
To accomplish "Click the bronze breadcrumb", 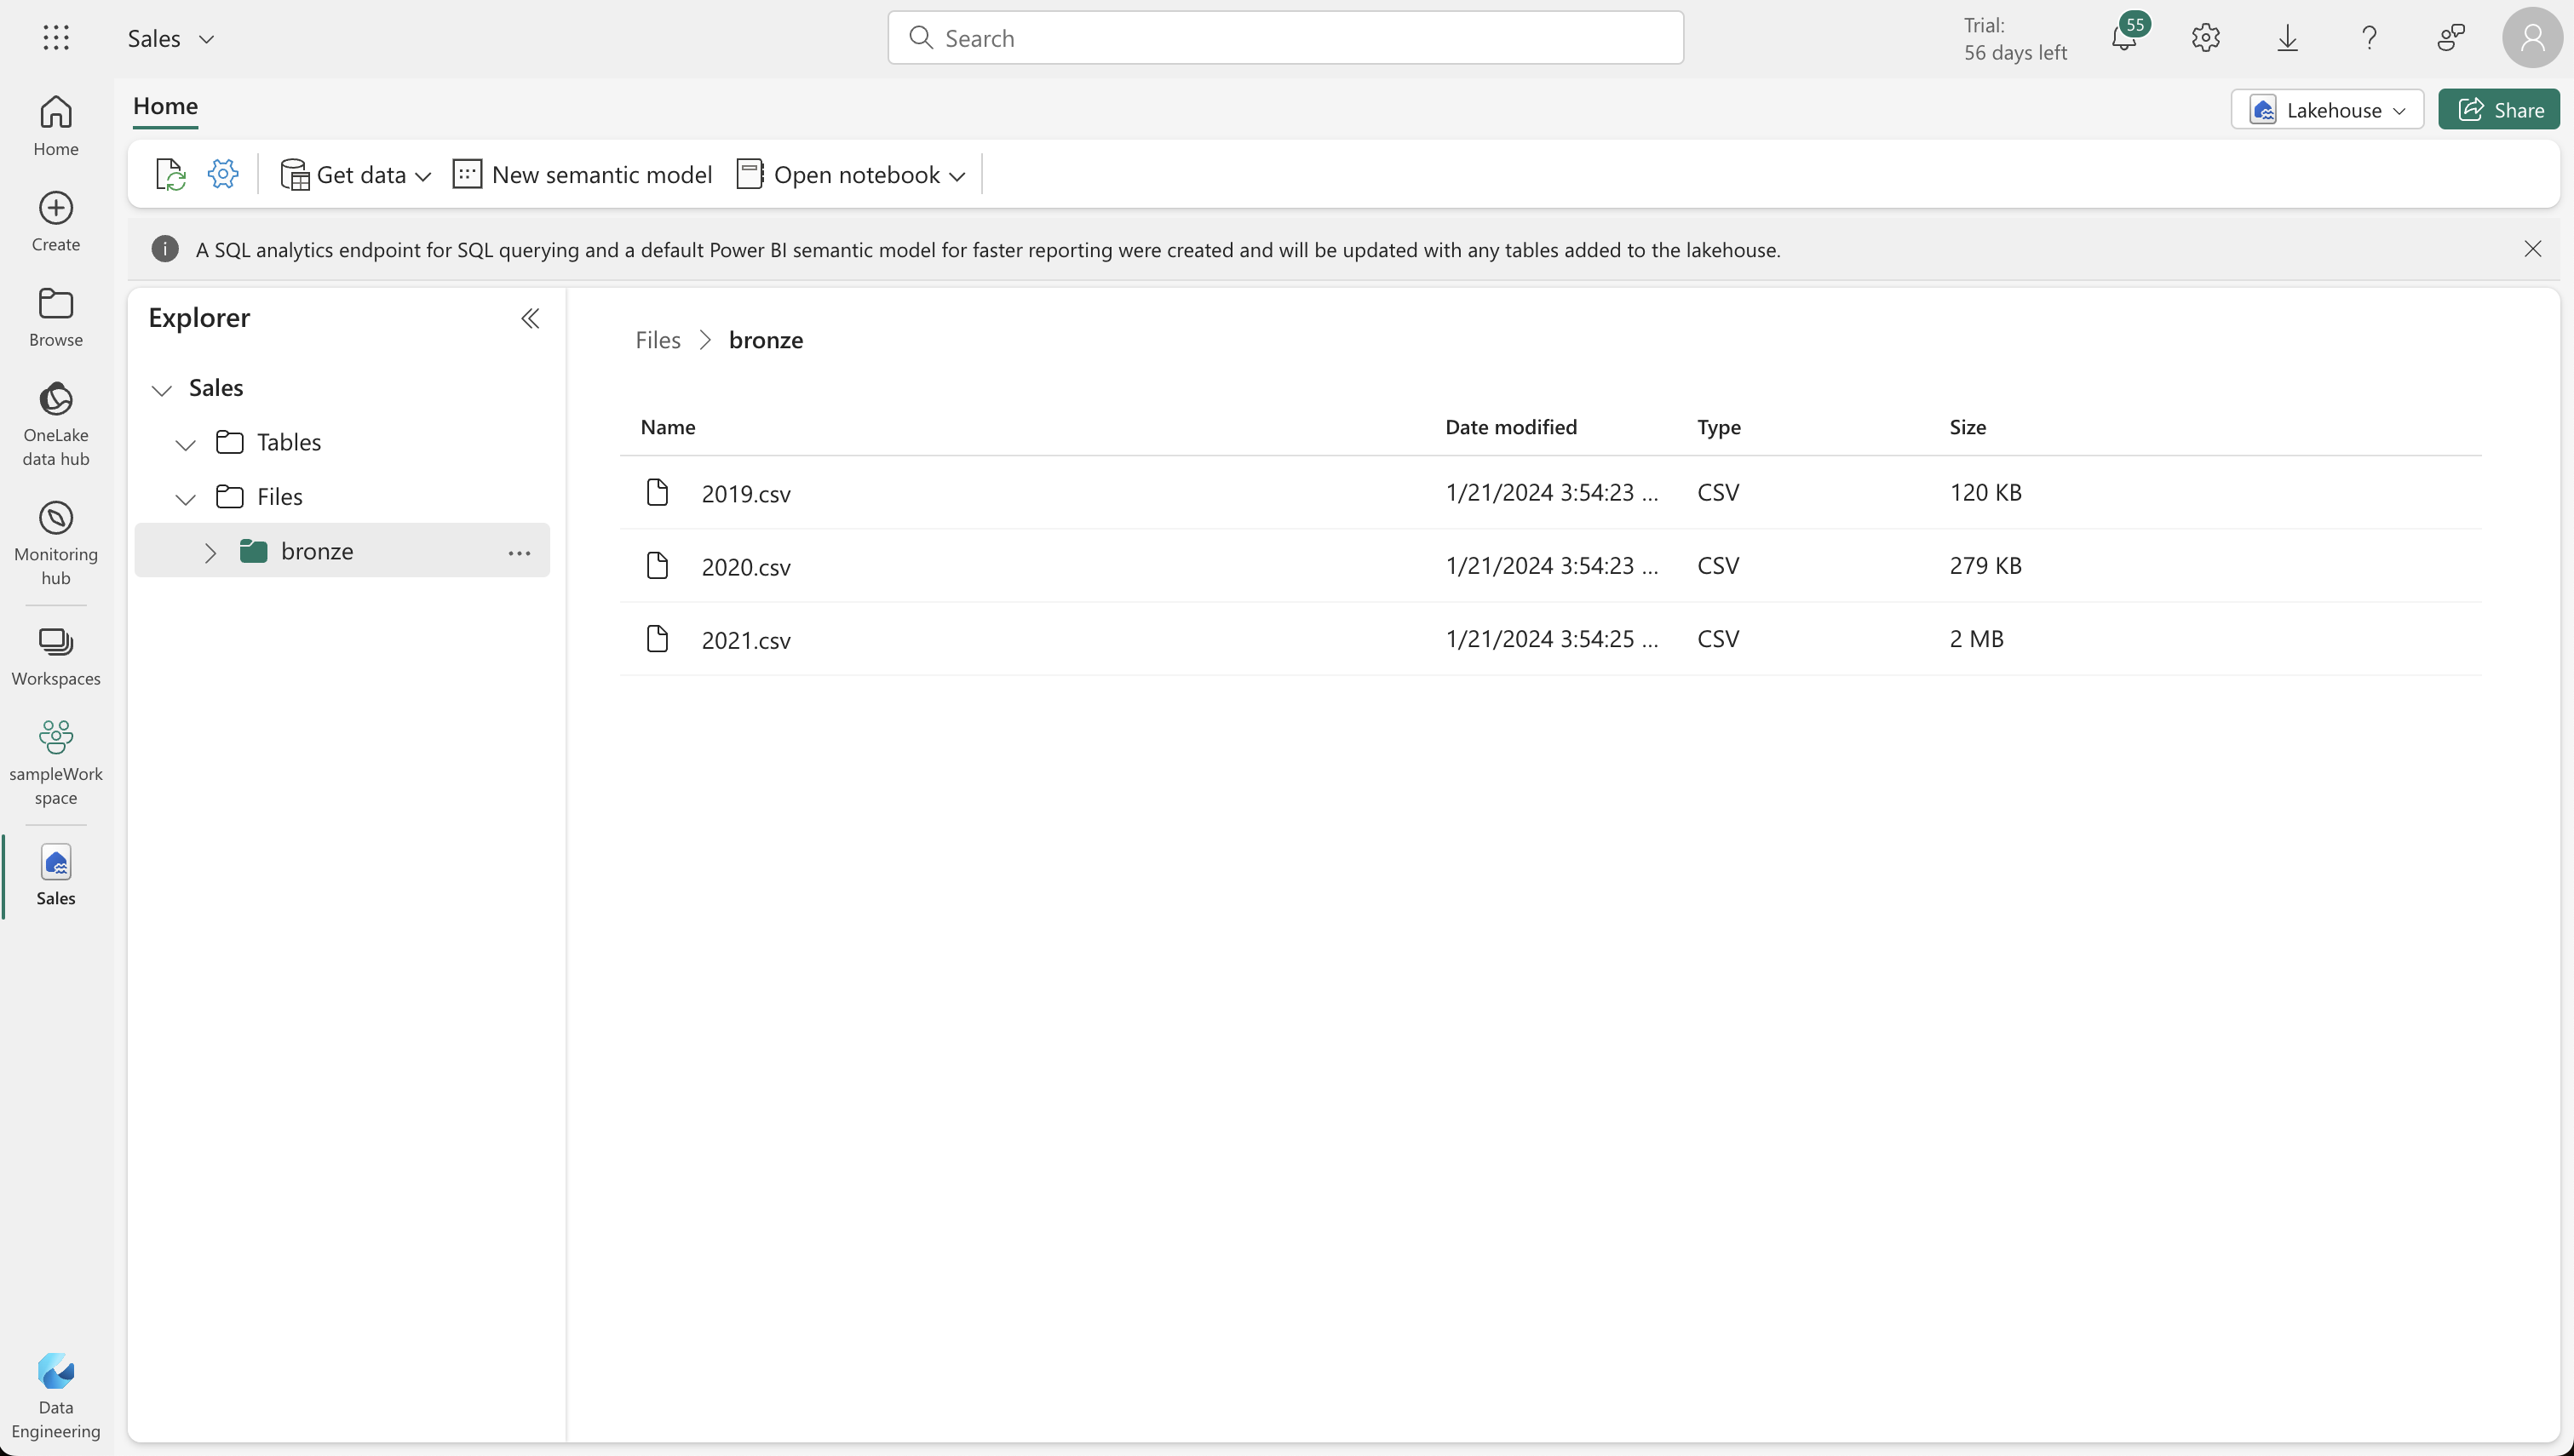I will 766,340.
